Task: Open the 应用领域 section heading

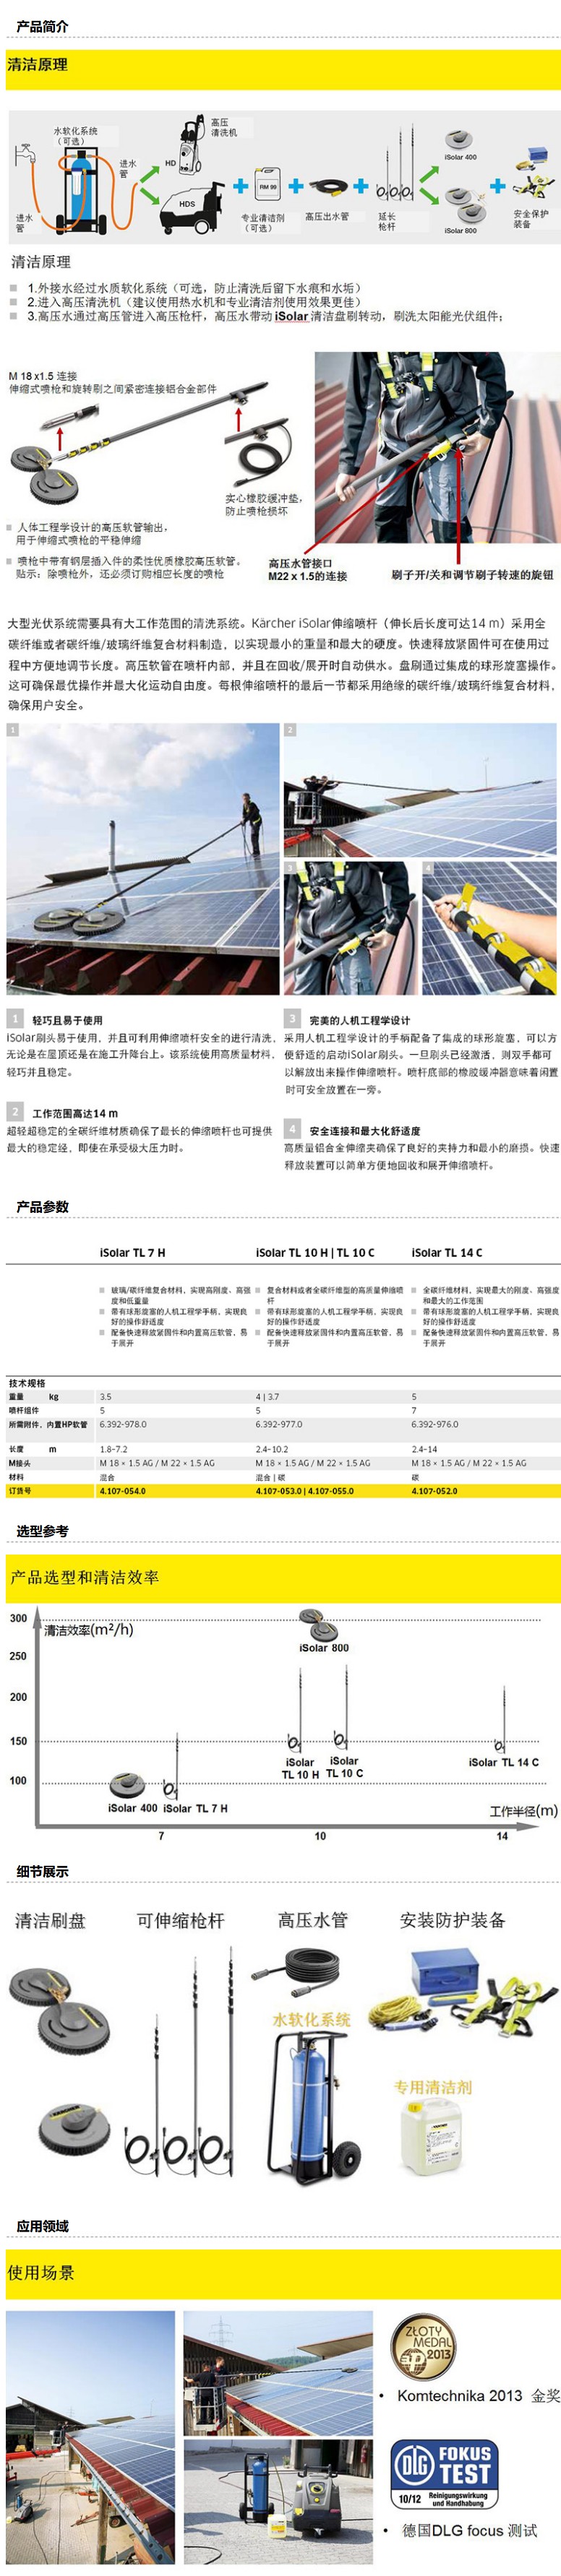Action: click(x=43, y=2225)
